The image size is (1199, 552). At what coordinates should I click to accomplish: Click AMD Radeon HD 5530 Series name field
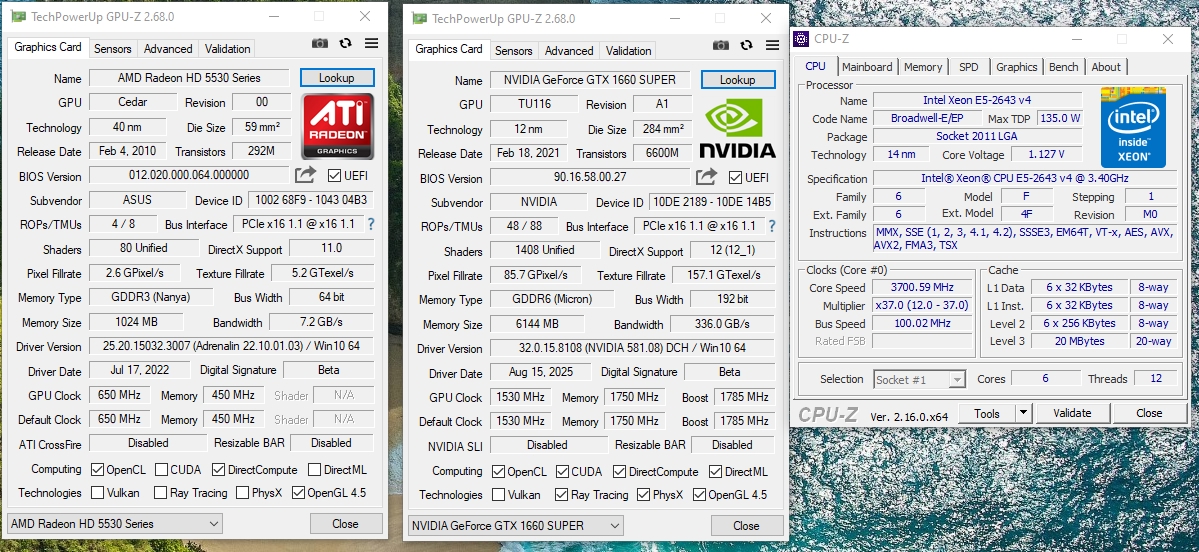[189, 78]
